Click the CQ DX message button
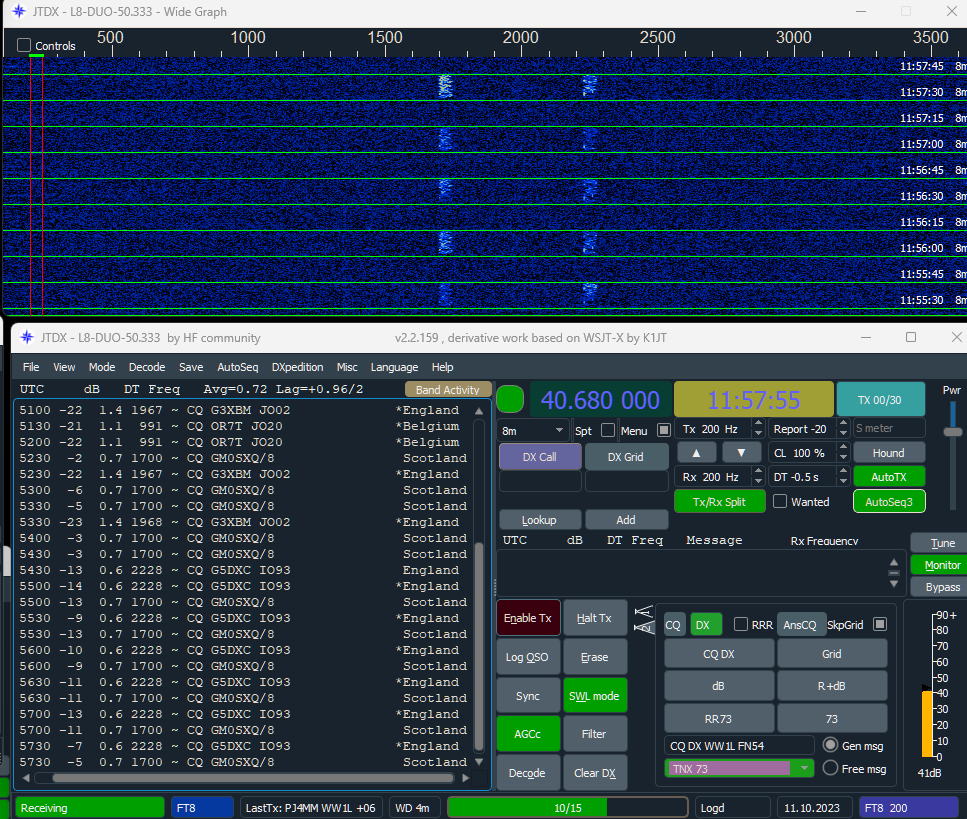The image size is (967, 819). [x=718, y=654]
